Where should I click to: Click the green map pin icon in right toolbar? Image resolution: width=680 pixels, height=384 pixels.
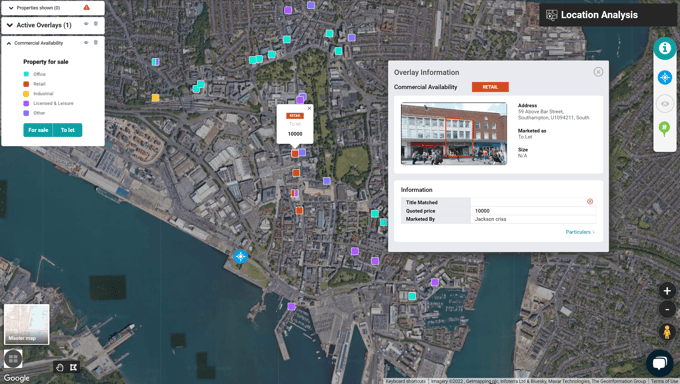point(664,129)
